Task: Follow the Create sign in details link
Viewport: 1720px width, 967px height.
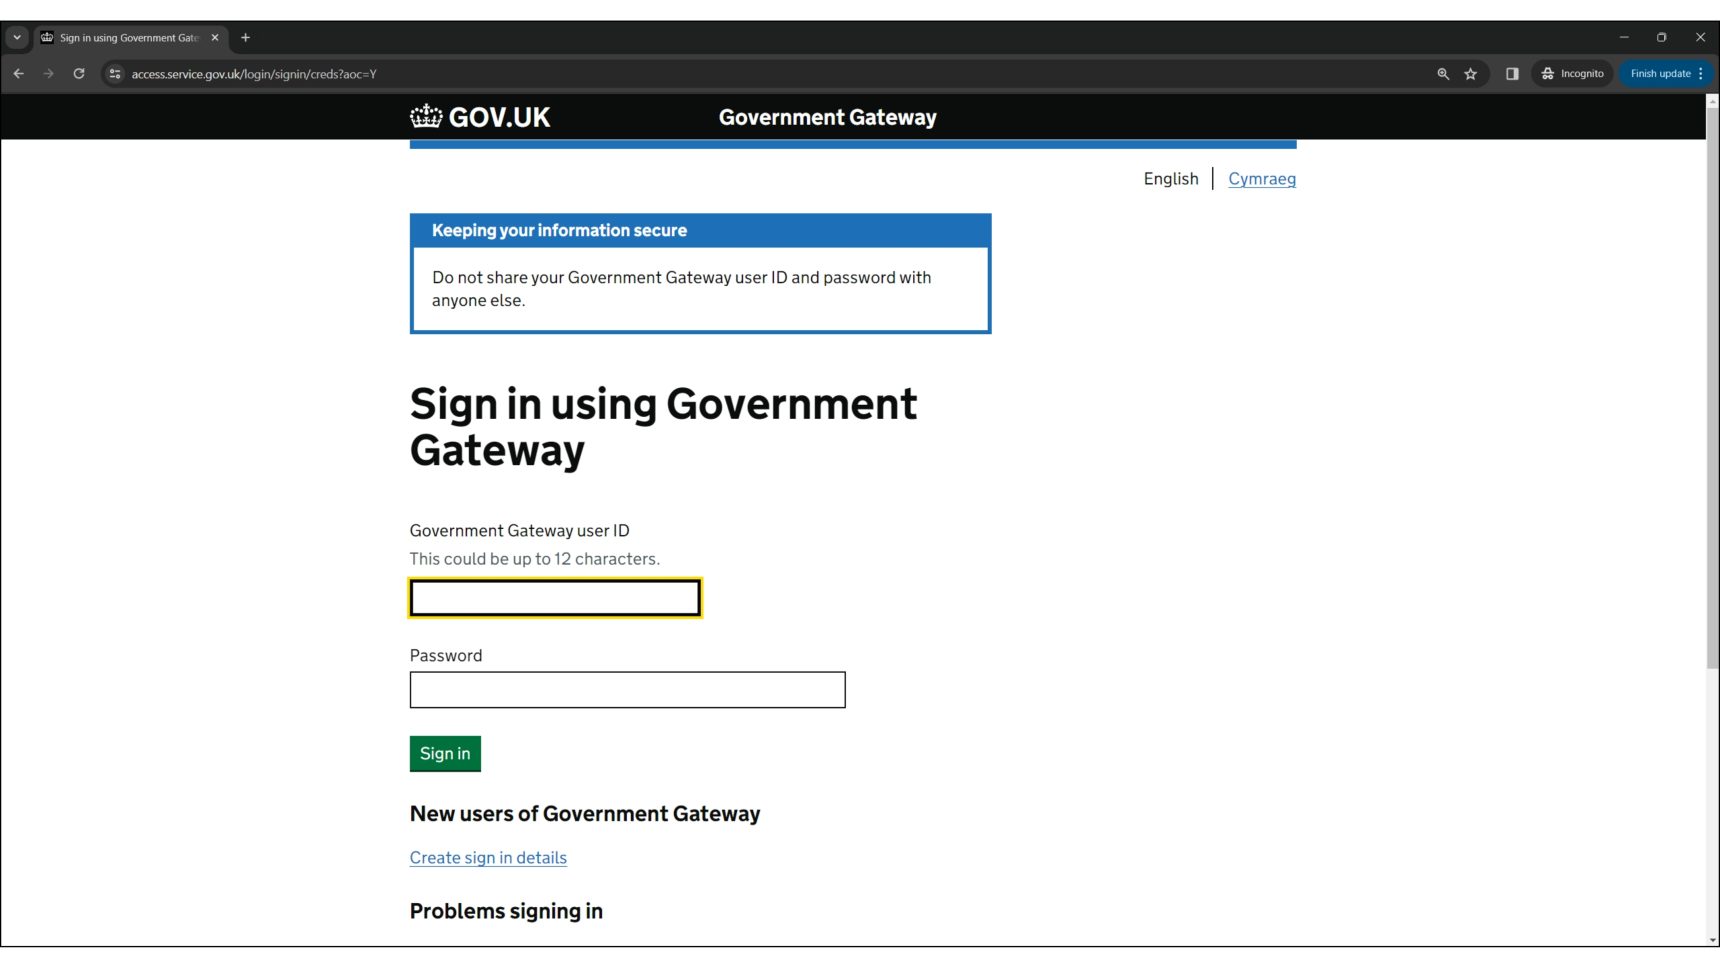Action: (x=488, y=858)
